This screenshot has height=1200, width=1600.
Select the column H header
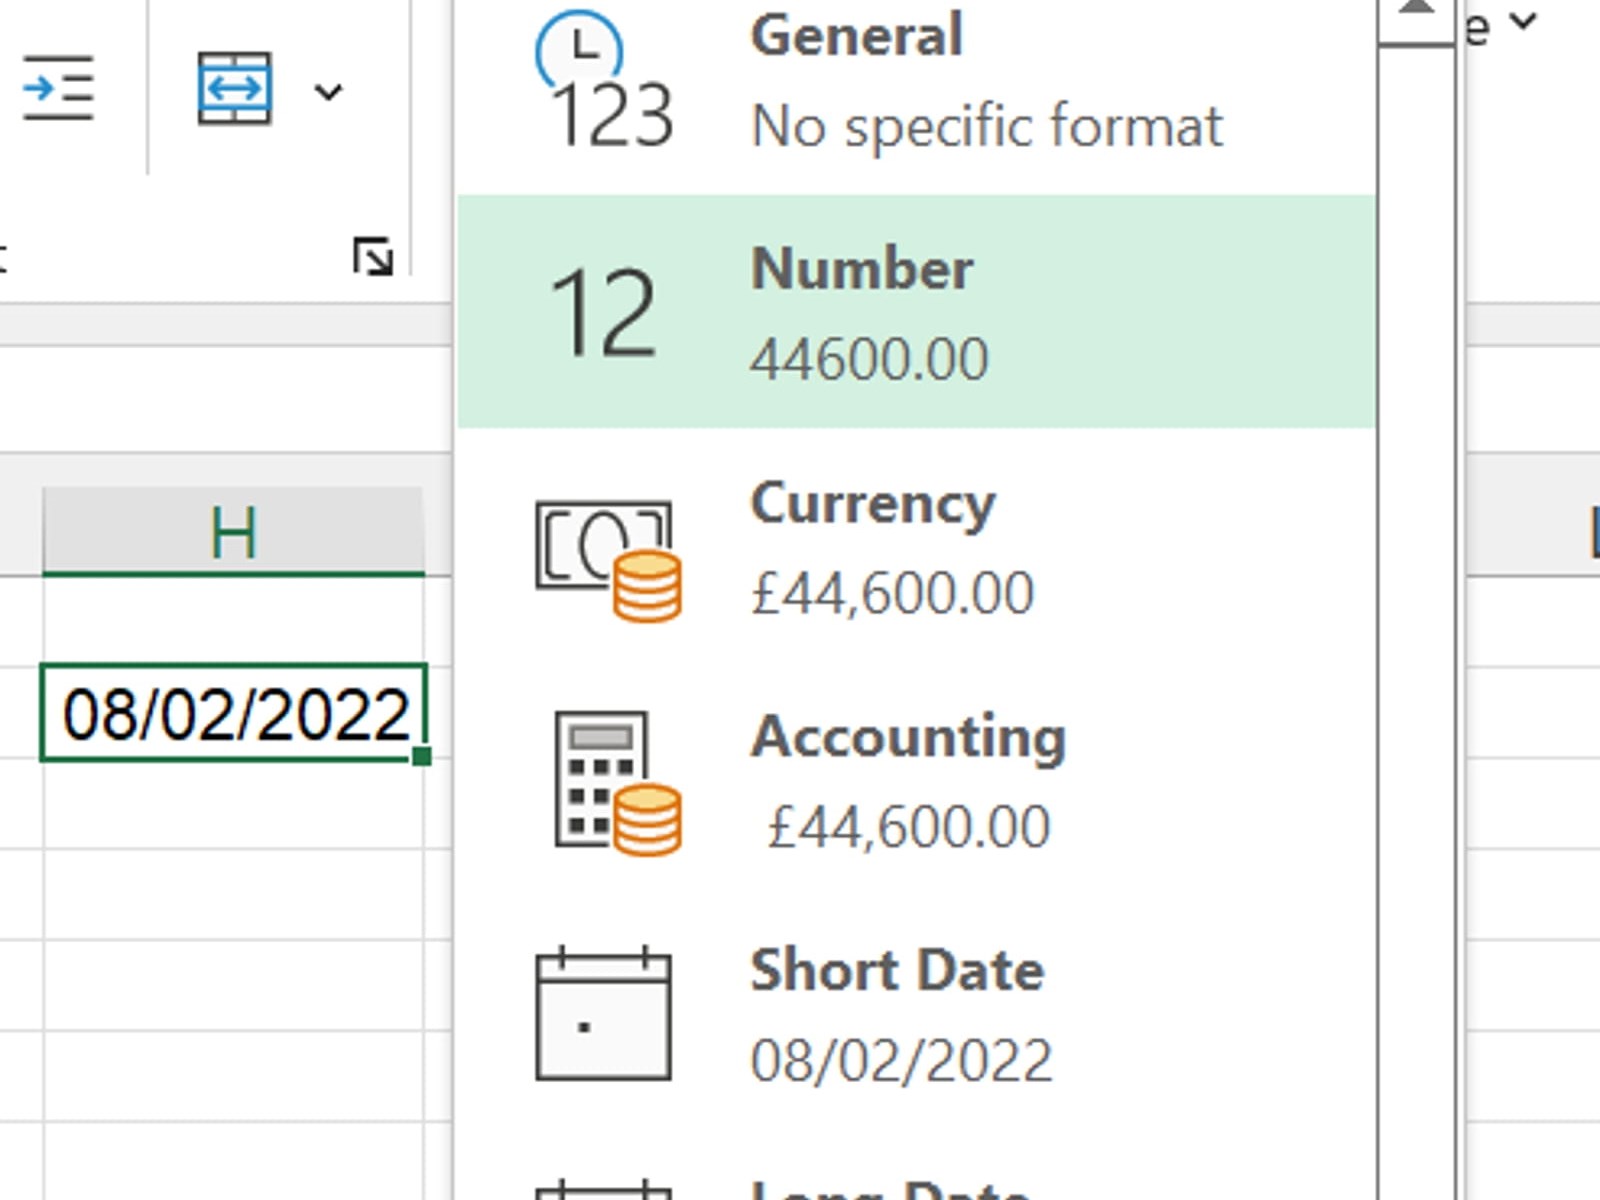coord(233,532)
